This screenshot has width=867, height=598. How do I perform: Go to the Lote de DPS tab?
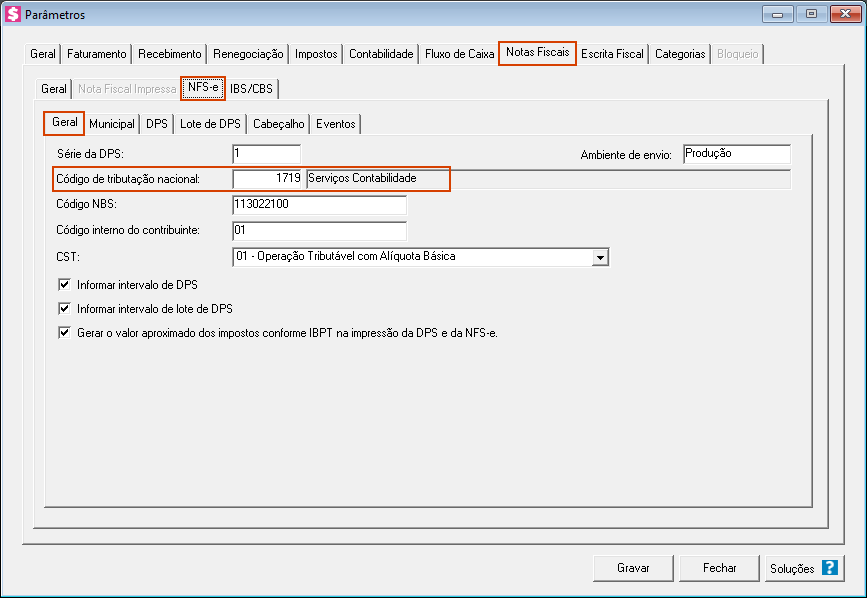209,124
